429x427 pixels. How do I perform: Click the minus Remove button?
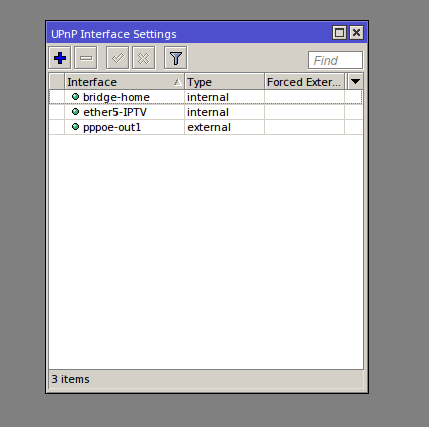click(86, 58)
